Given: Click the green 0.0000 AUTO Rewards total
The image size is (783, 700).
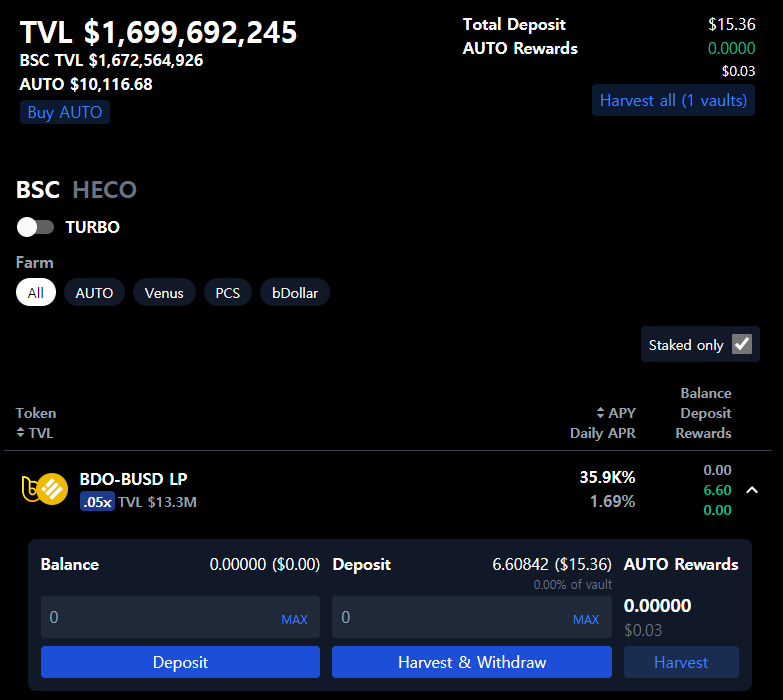Looking at the screenshot, I should coord(732,48).
